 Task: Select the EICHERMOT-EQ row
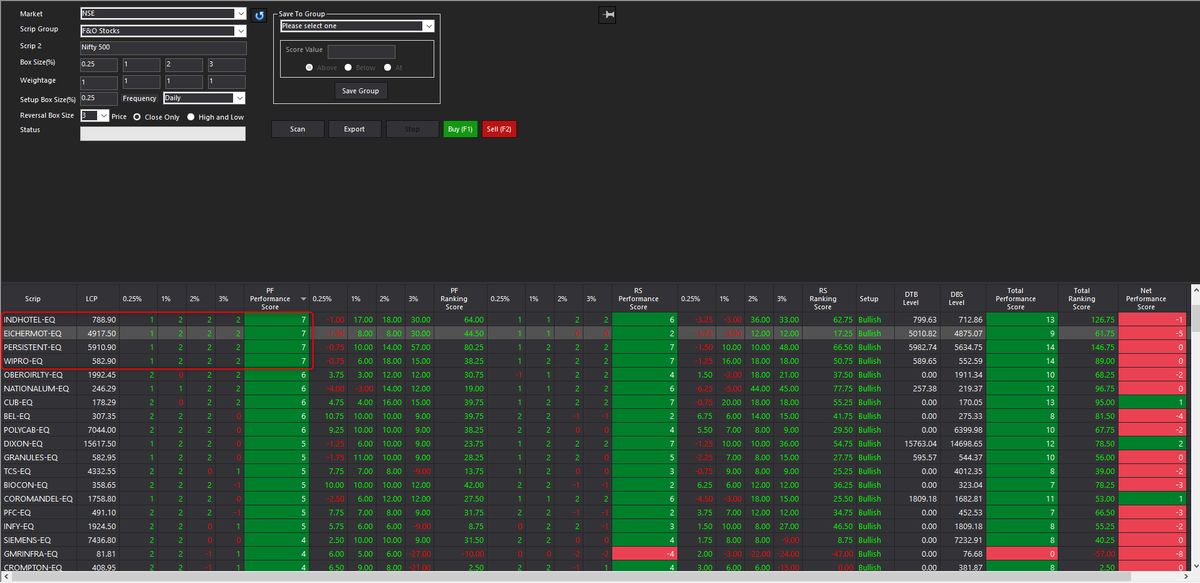[594, 333]
